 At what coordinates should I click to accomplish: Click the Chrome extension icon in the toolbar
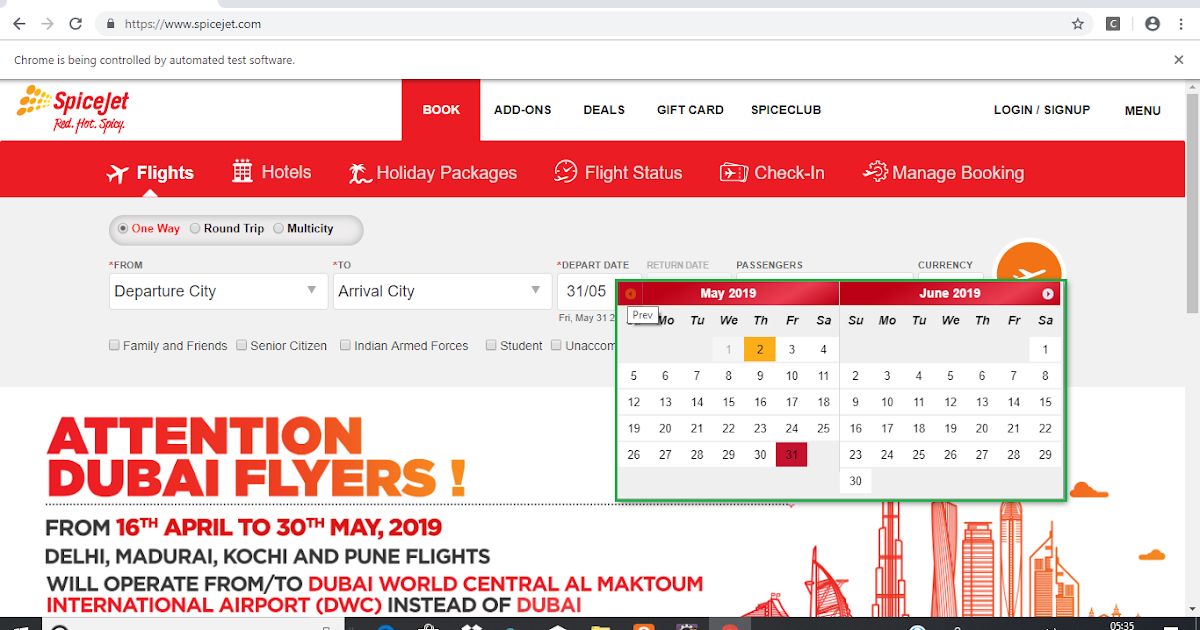1113,23
